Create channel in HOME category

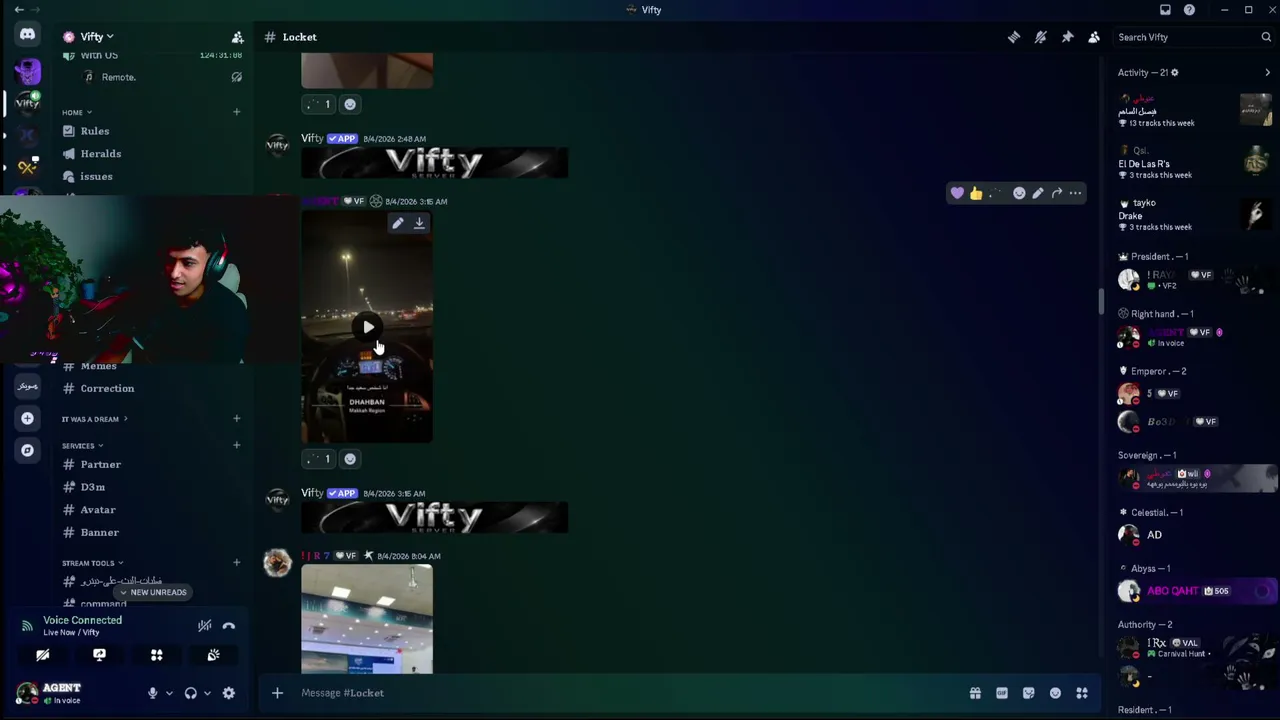click(x=237, y=112)
